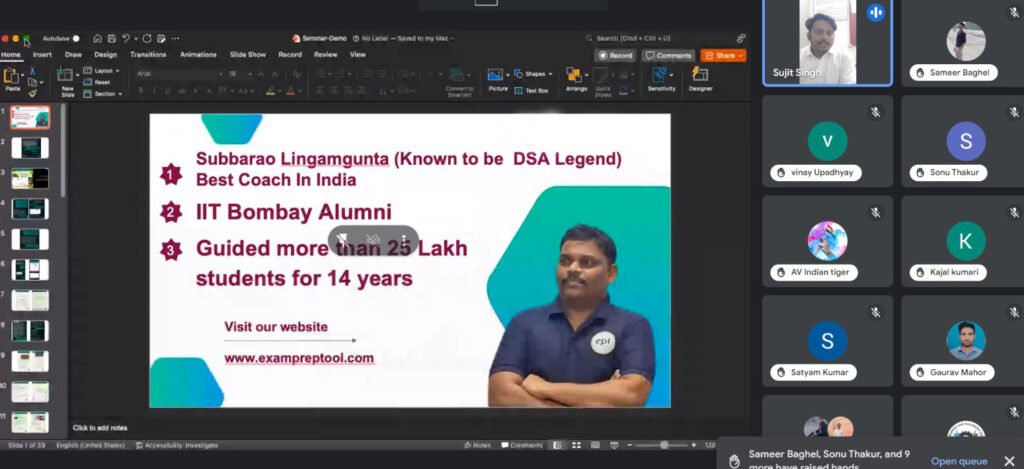
Task: Click the Paste clipboard icon
Action: [11, 76]
